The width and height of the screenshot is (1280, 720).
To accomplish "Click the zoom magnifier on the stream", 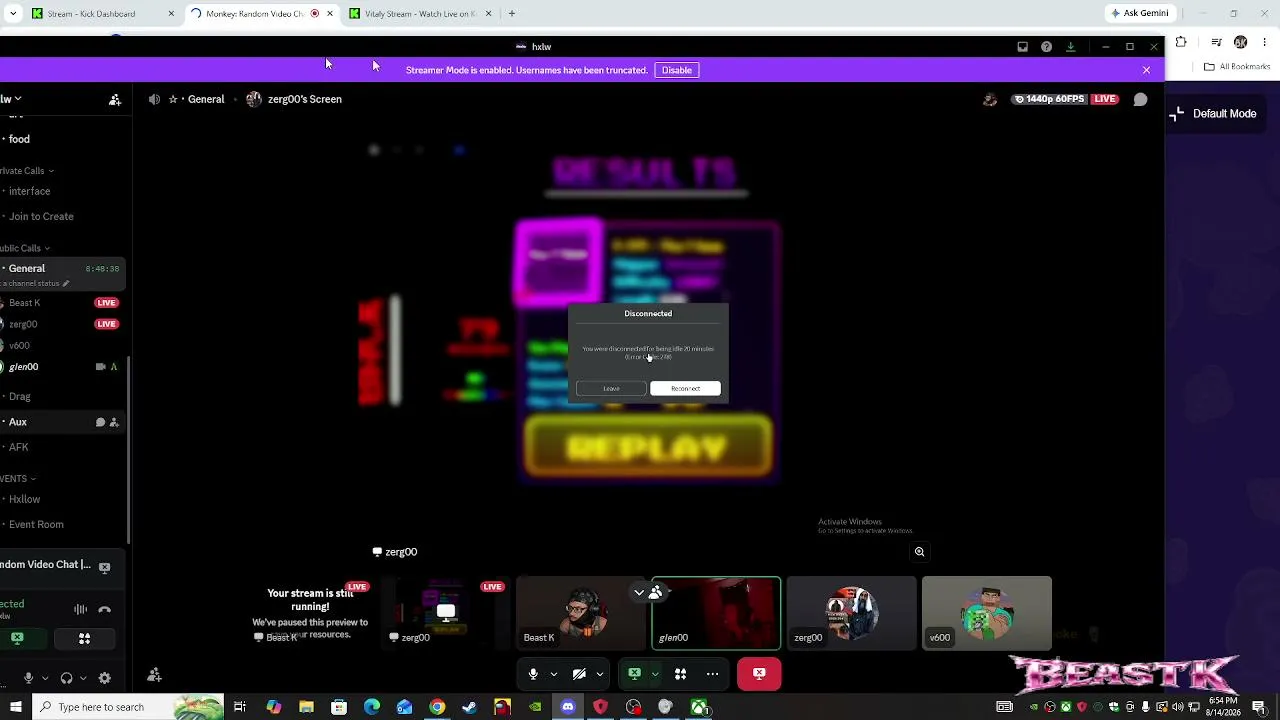I will click(919, 552).
